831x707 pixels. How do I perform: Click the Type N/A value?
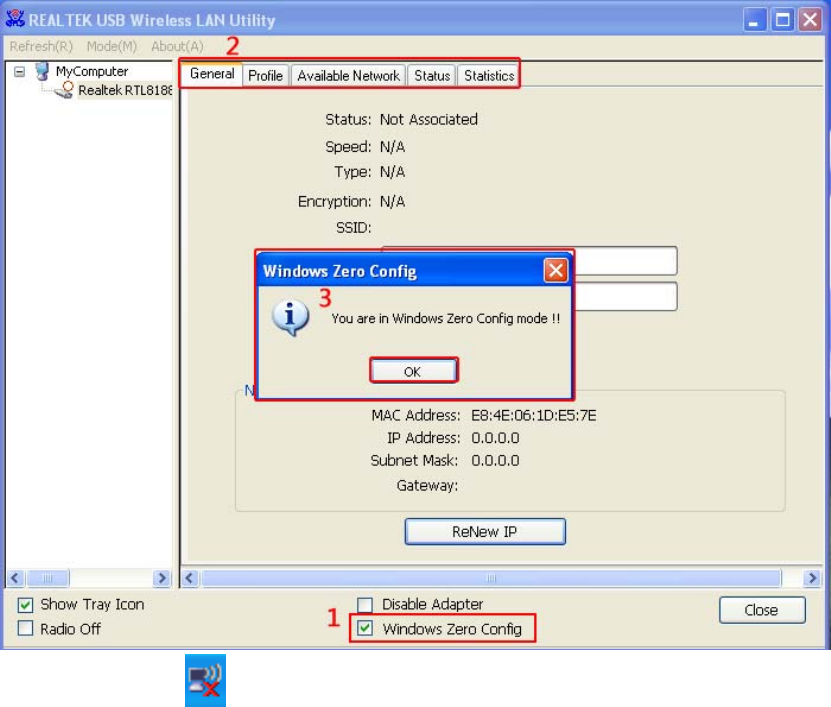click(393, 172)
